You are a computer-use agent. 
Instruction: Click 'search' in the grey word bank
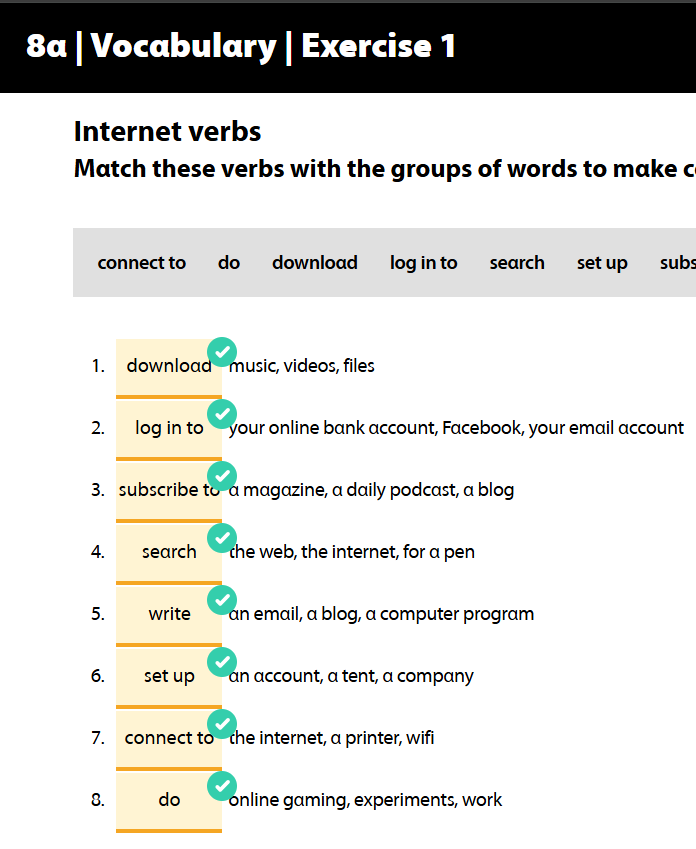517,263
